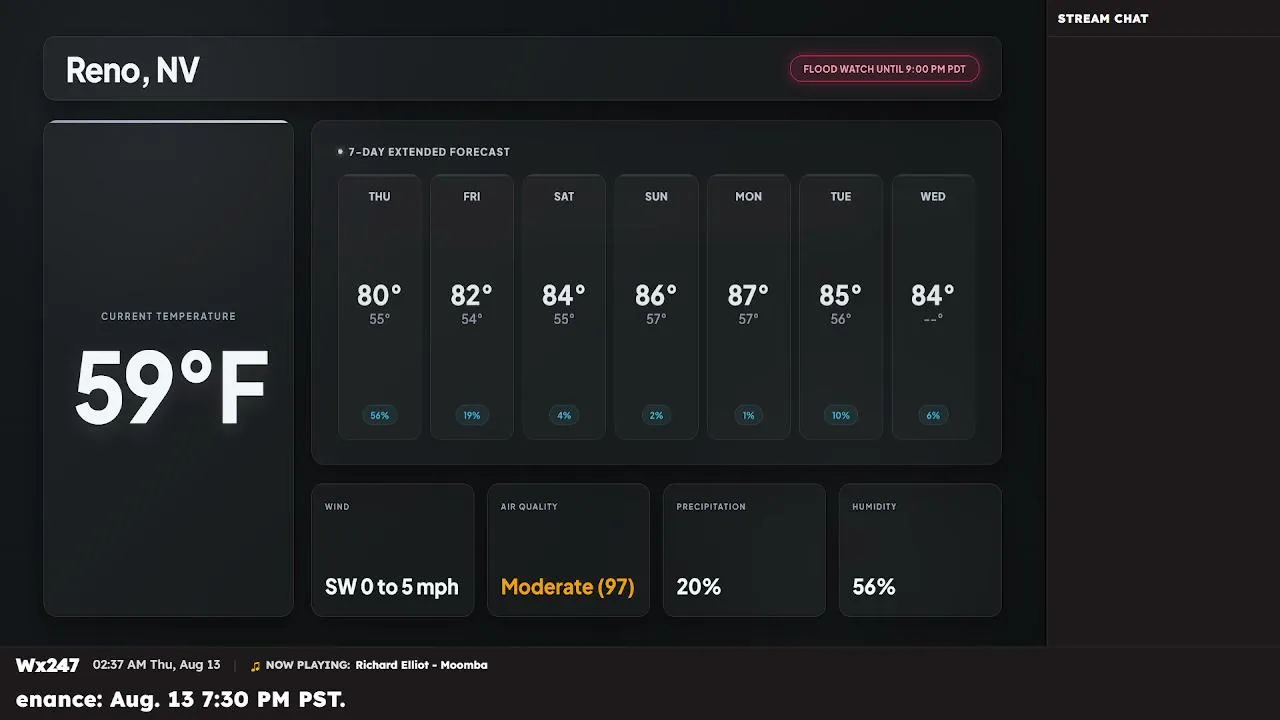This screenshot has height=720, width=1280.
Task: Select Thursday's 56% precipitation chance badge
Action: coord(379,415)
